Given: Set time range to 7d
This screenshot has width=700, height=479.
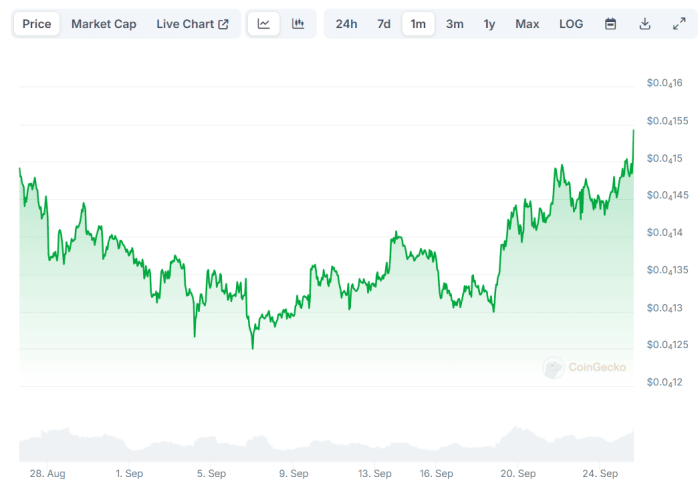Looking at the screenshot, I should click(x=384, y=24).
